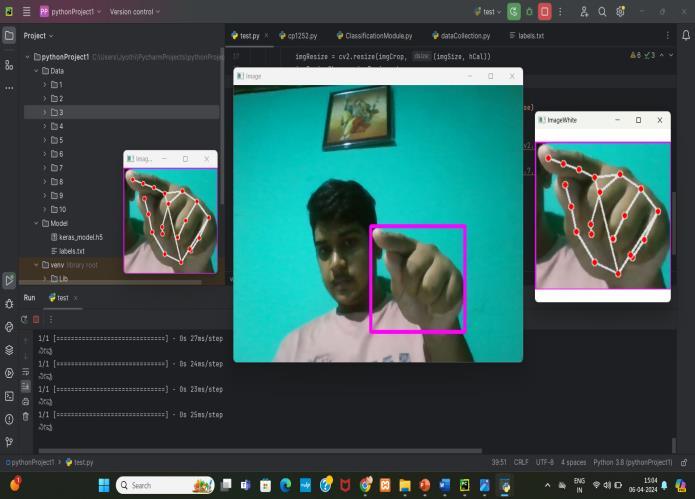Click line column 39:51 indicator
This screenshot has width=695, height=499.
coord(499,462)
